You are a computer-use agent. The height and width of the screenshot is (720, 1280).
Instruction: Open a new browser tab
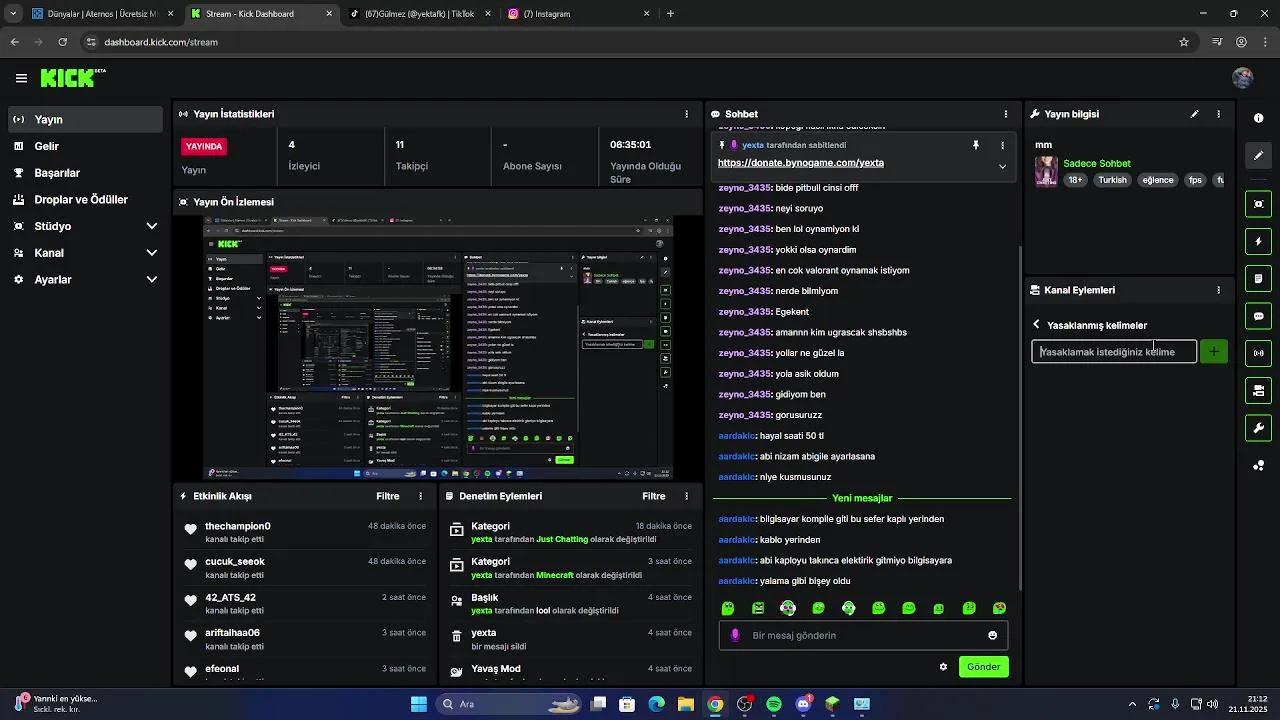670,14
